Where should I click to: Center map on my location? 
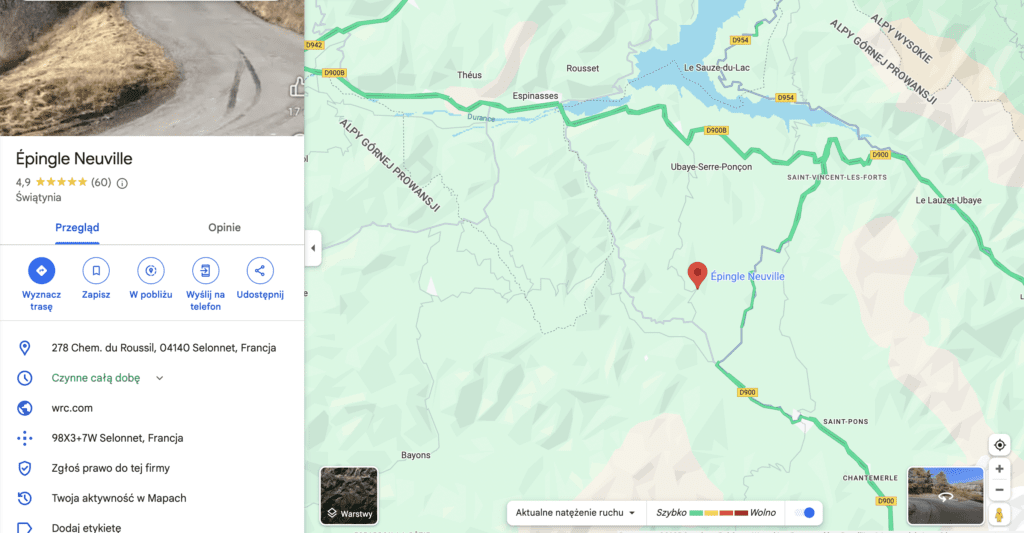coord(999,445)
